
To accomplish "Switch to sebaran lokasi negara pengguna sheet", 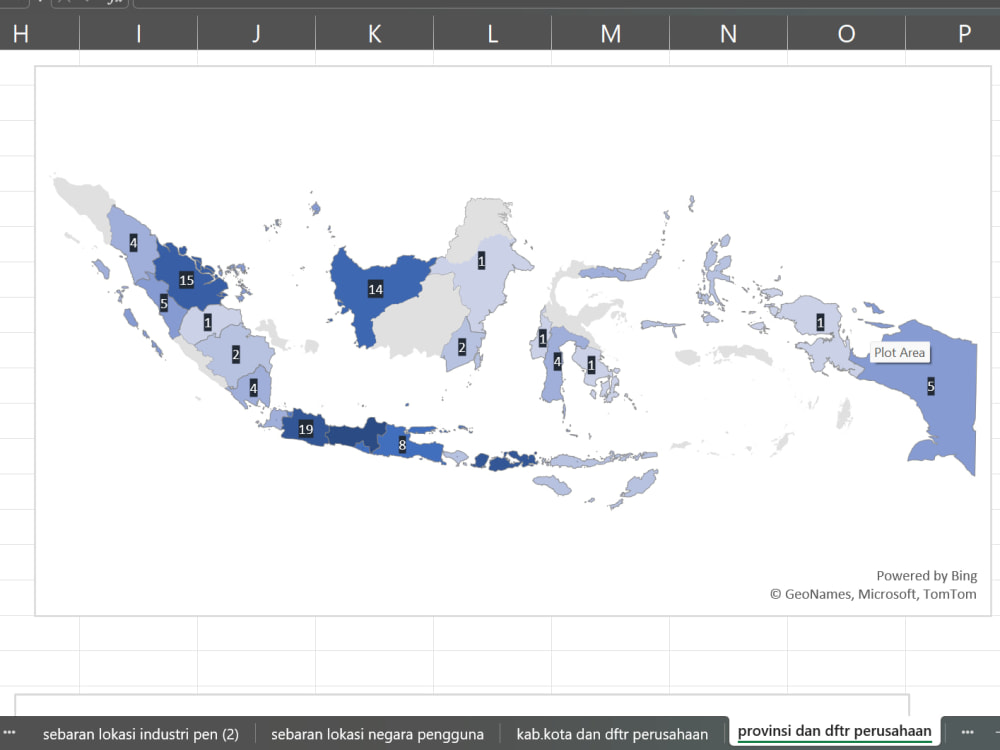I will 377,734.
